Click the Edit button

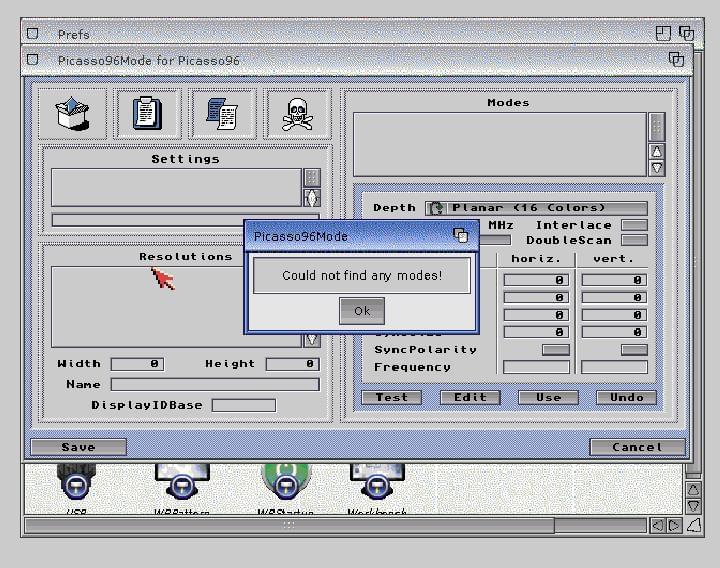pyautogui.click(x=470, y=397)
